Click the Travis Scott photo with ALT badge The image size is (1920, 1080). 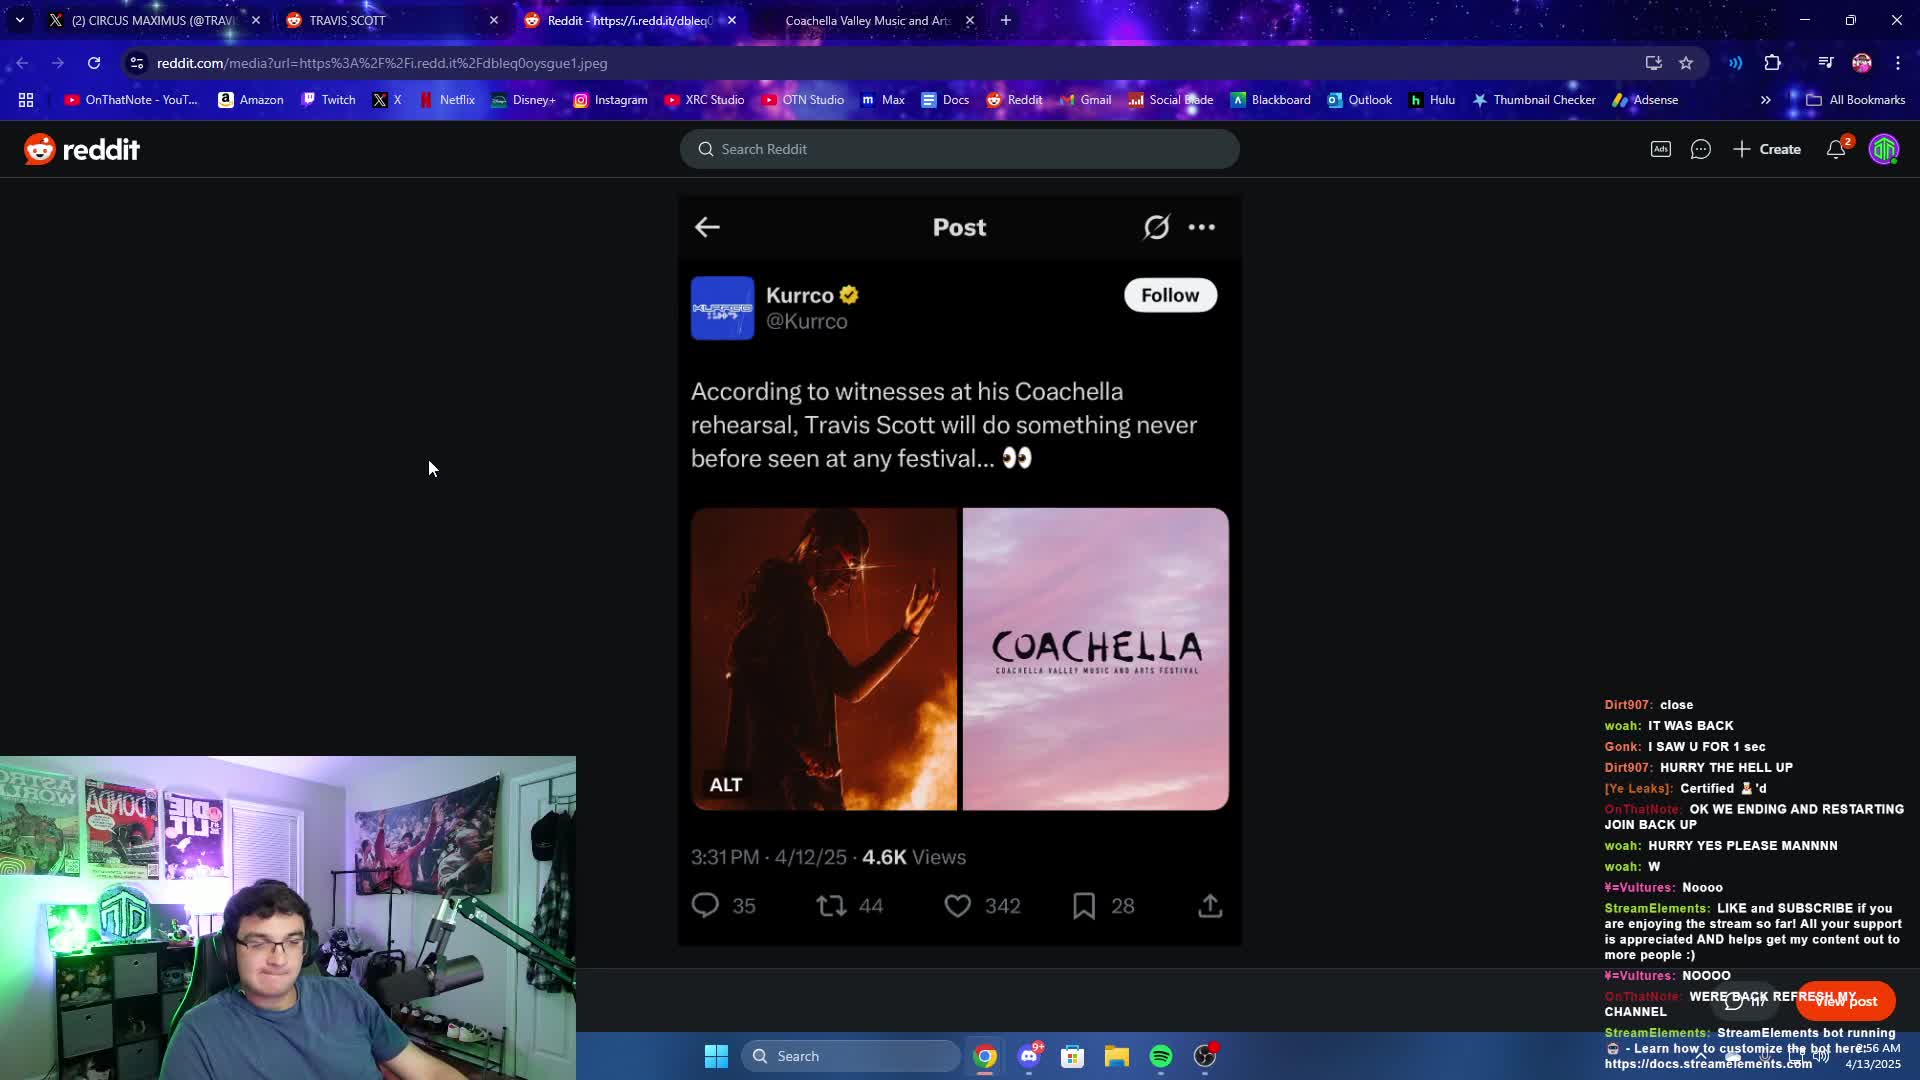click(x=824, y=659)
